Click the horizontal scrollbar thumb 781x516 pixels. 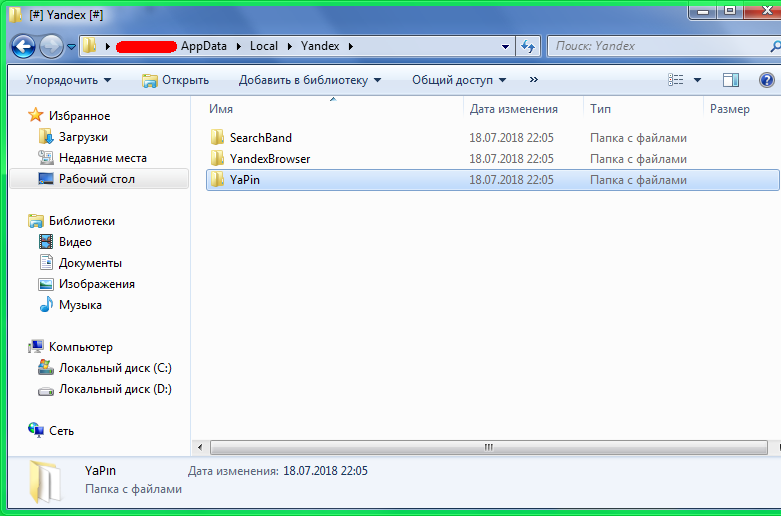coord(489,447)
